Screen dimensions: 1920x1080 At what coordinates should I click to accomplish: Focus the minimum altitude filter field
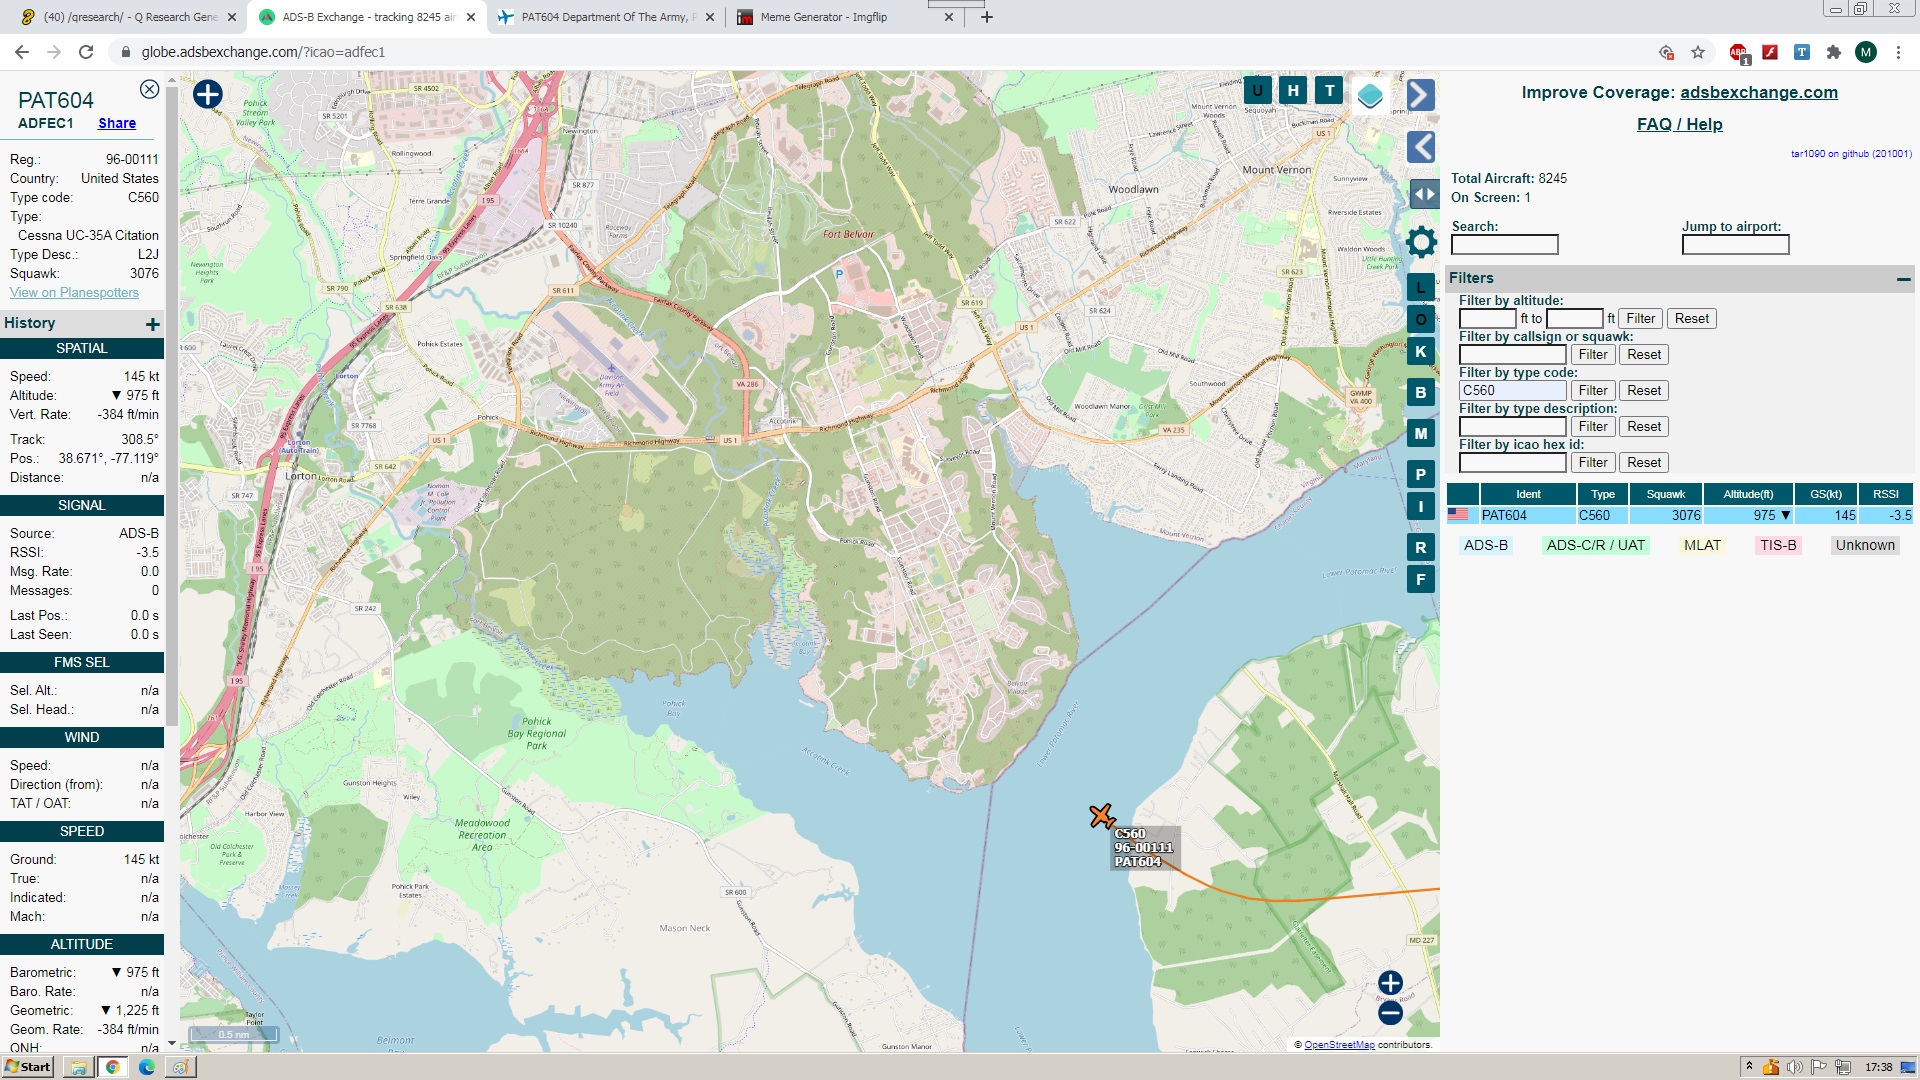(x=1487, y=318)
